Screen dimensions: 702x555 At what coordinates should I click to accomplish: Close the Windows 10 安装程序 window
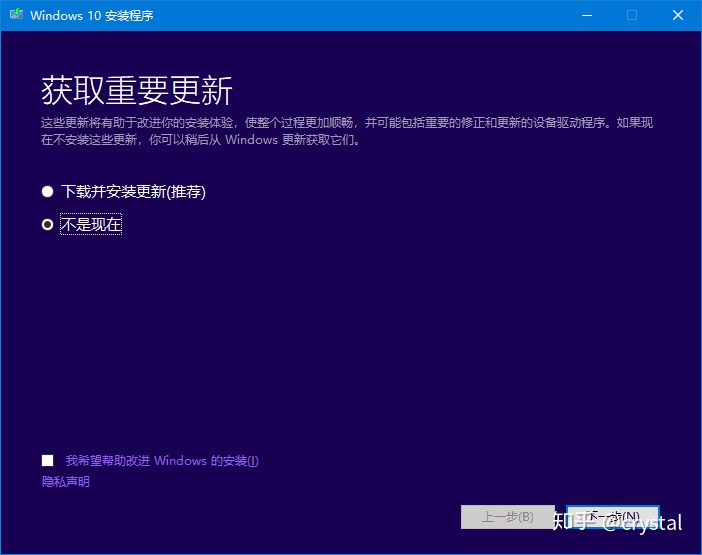click(678, 15)
